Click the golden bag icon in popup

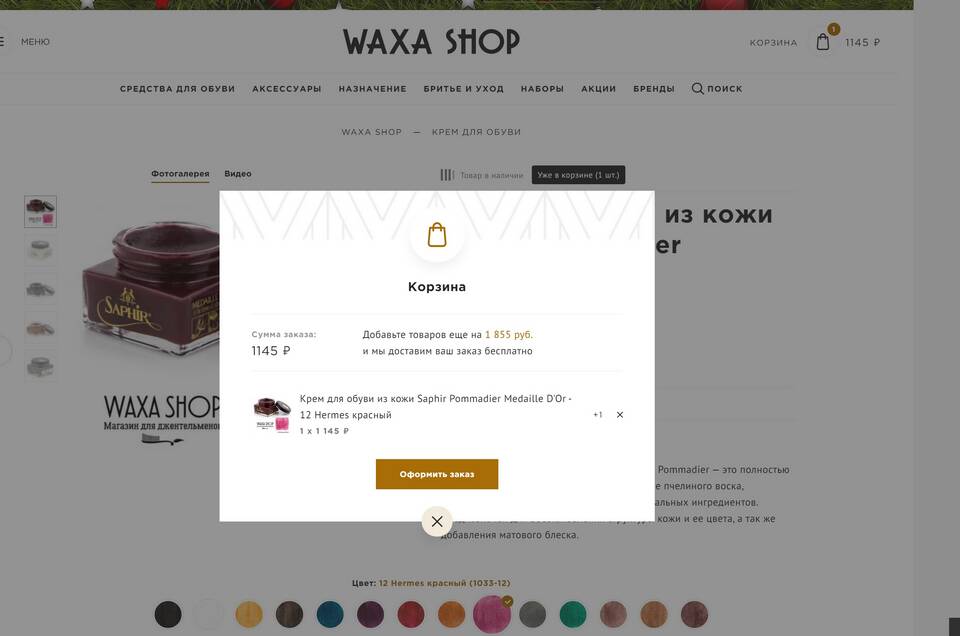click(x=437, y=235)
